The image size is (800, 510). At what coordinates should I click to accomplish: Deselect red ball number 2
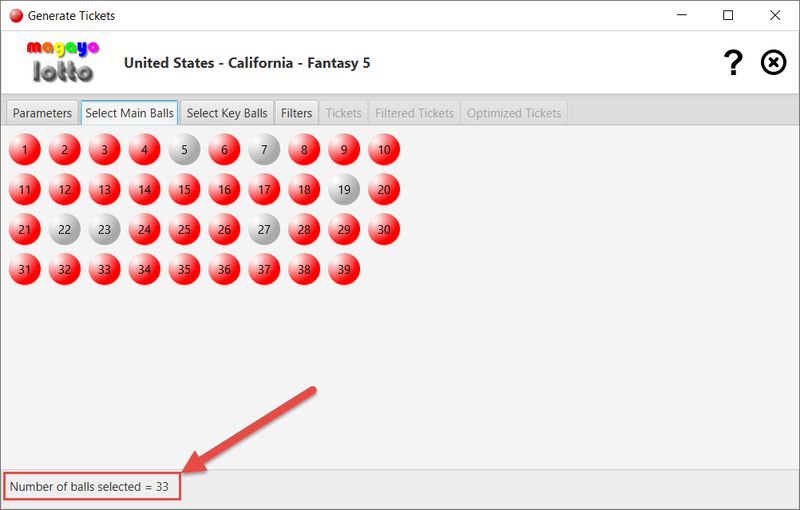65,149
